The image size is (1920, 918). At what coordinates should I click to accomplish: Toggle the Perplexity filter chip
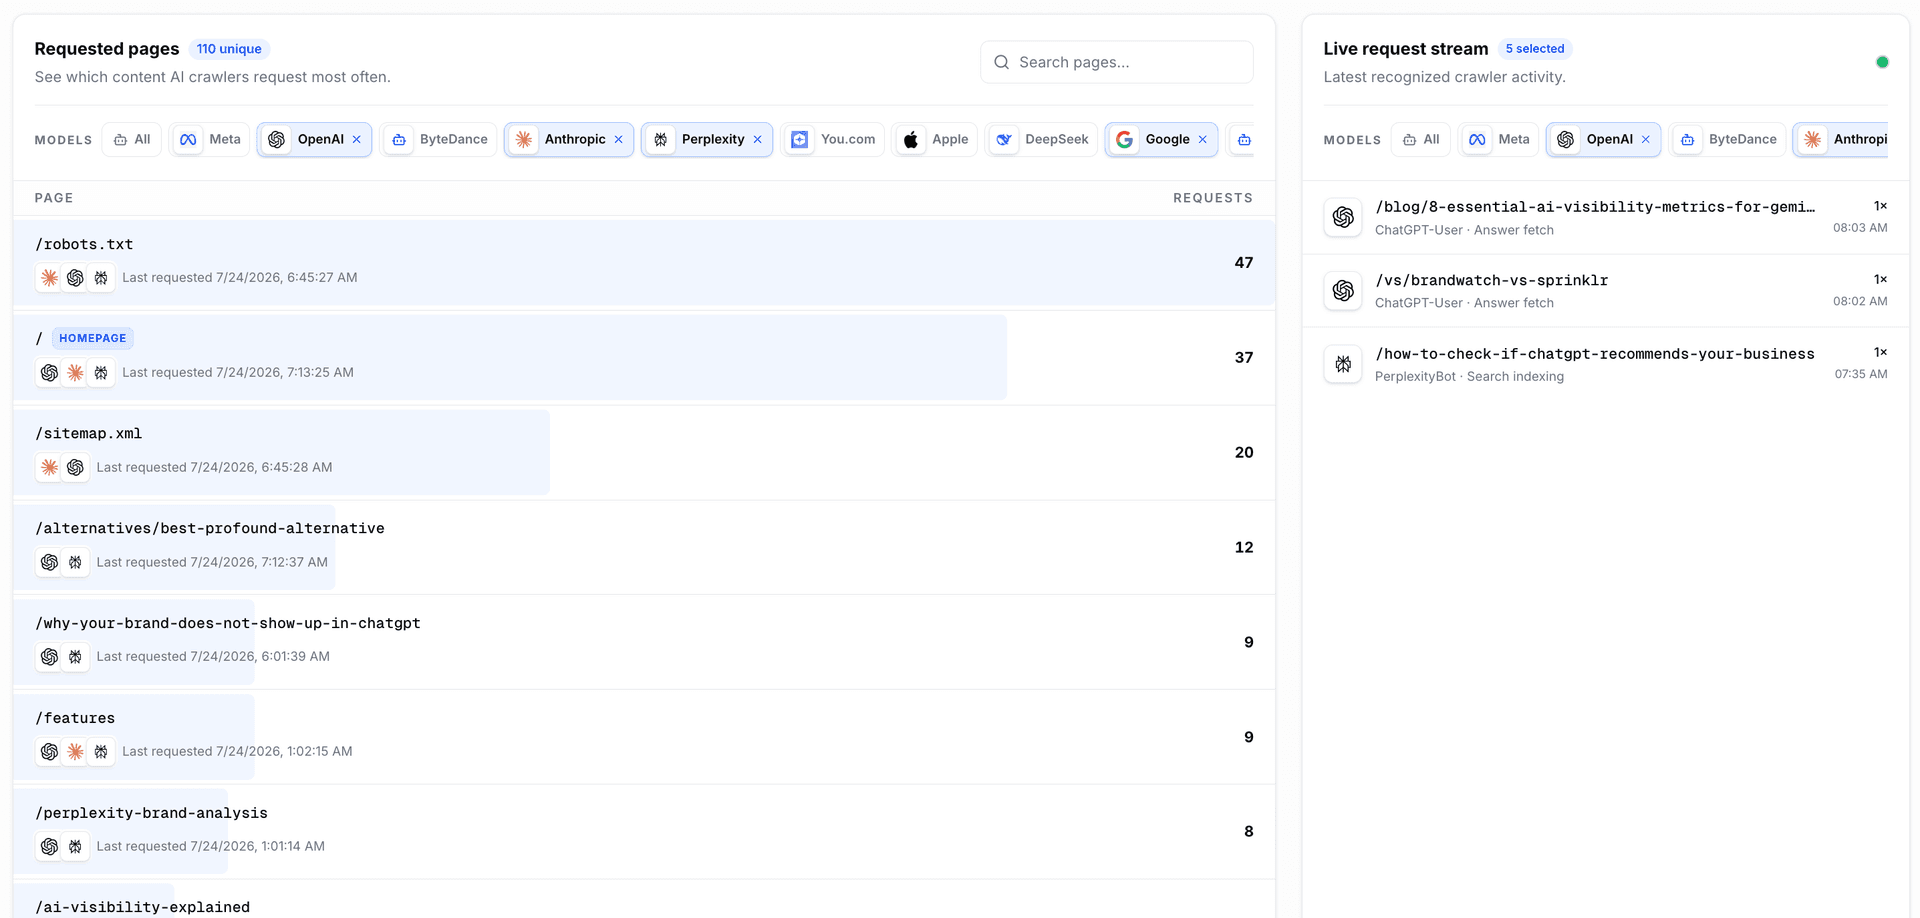[x=706, y=140]
